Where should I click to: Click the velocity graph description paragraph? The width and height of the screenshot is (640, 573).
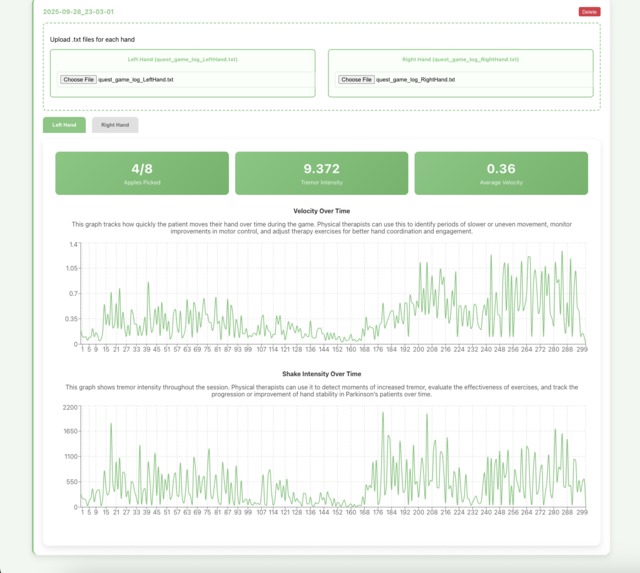click(322, 228)
